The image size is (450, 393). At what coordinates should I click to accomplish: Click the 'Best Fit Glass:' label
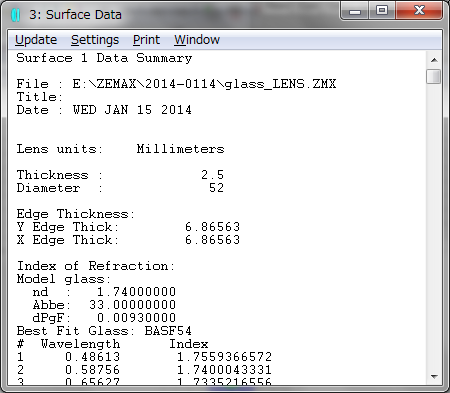tap(76, 331)
